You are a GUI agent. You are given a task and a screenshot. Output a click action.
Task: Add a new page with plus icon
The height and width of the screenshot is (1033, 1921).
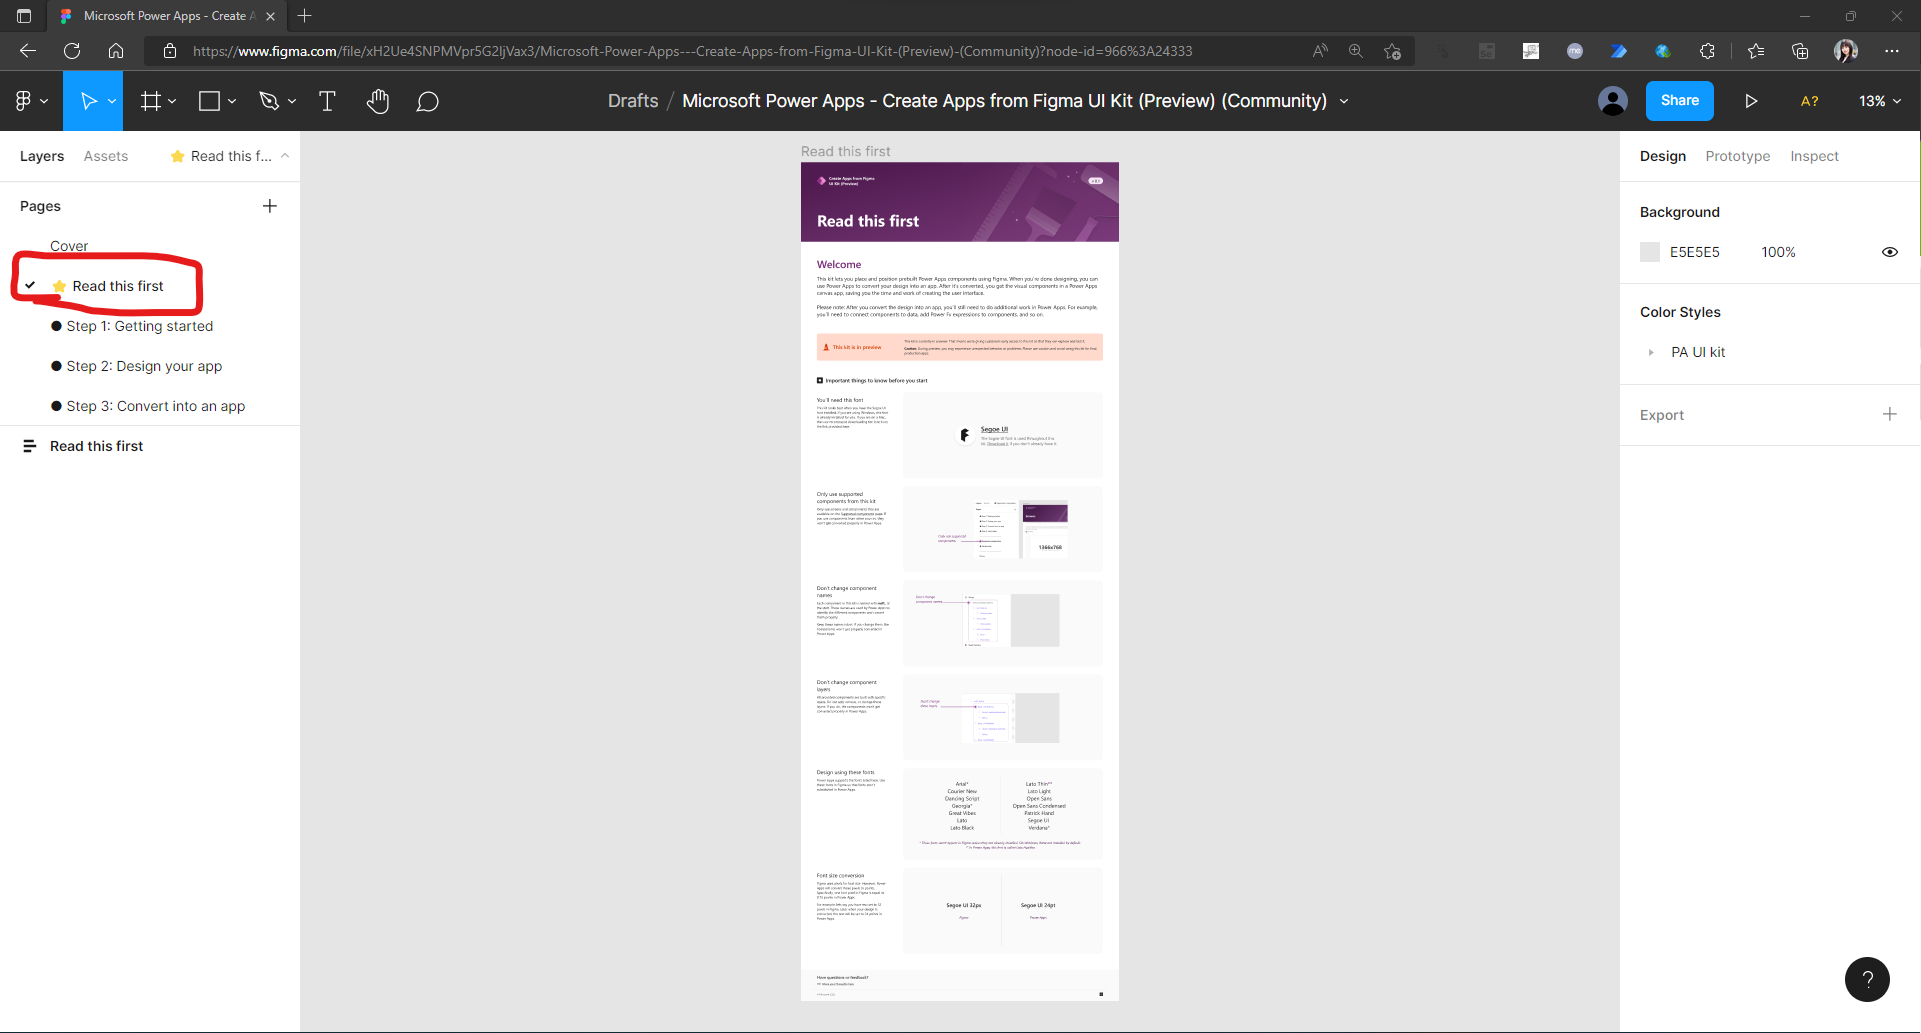[270, 206]
